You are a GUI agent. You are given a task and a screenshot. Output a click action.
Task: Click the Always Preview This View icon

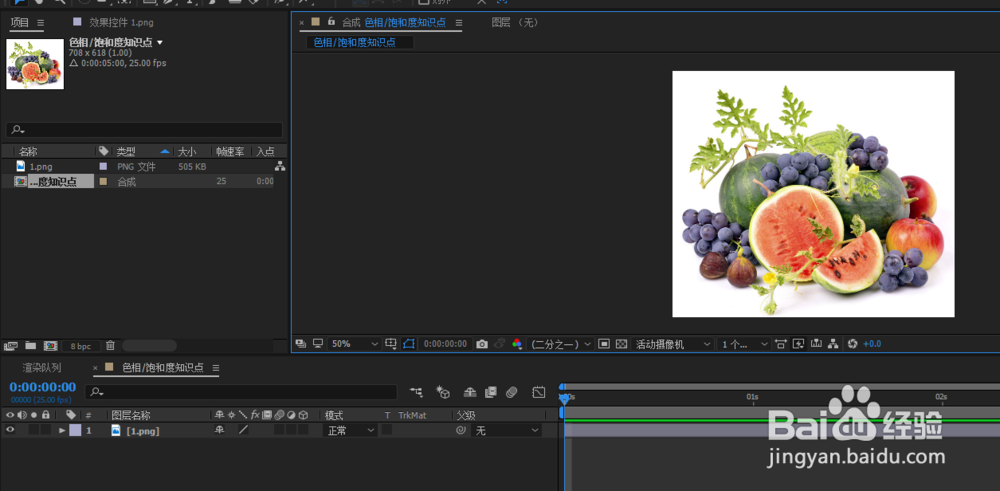pos(301,344)
